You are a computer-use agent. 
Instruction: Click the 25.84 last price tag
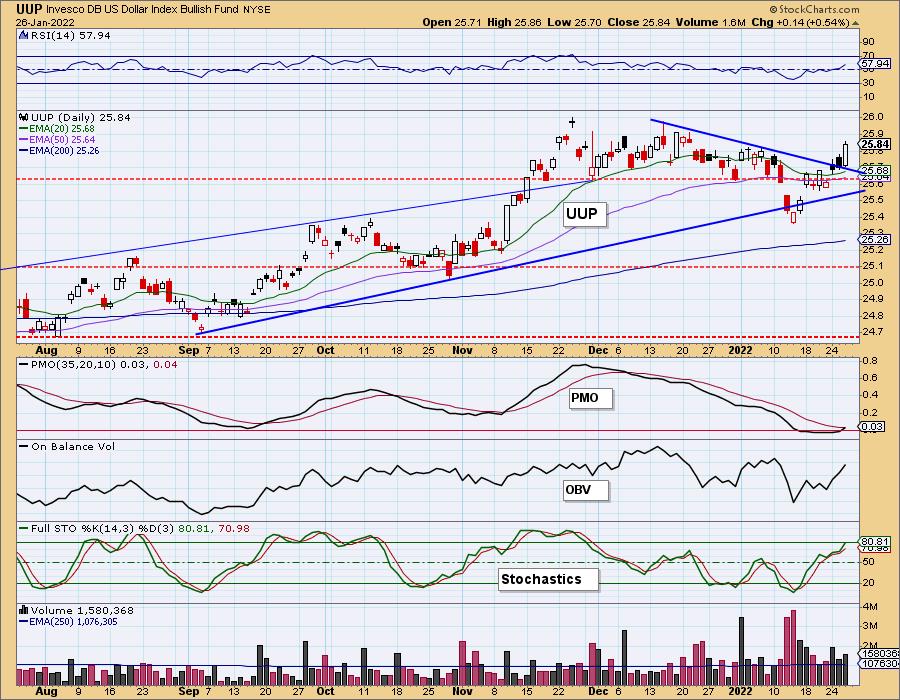point(876,144)
